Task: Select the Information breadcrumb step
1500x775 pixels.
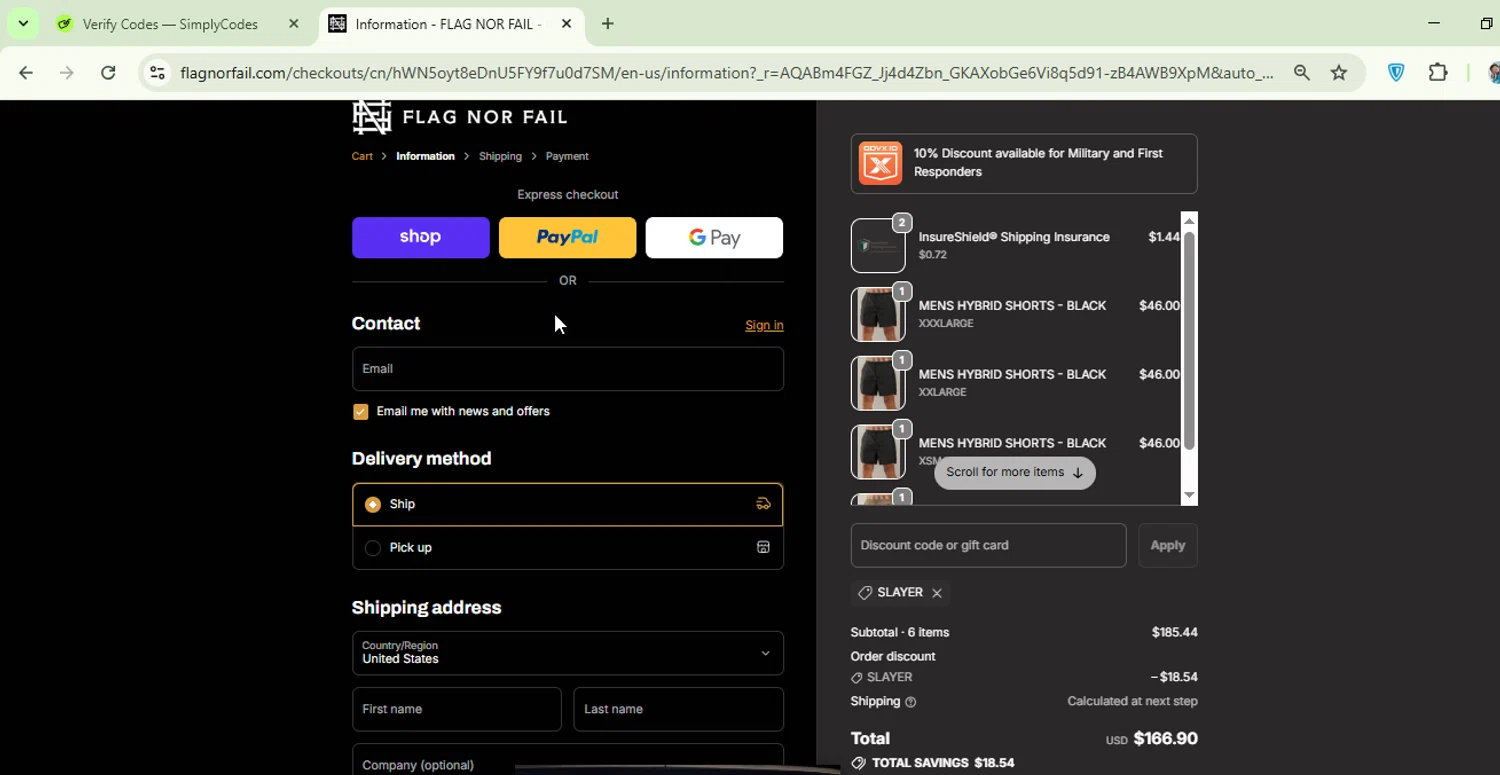Action: tap(425, 156)
